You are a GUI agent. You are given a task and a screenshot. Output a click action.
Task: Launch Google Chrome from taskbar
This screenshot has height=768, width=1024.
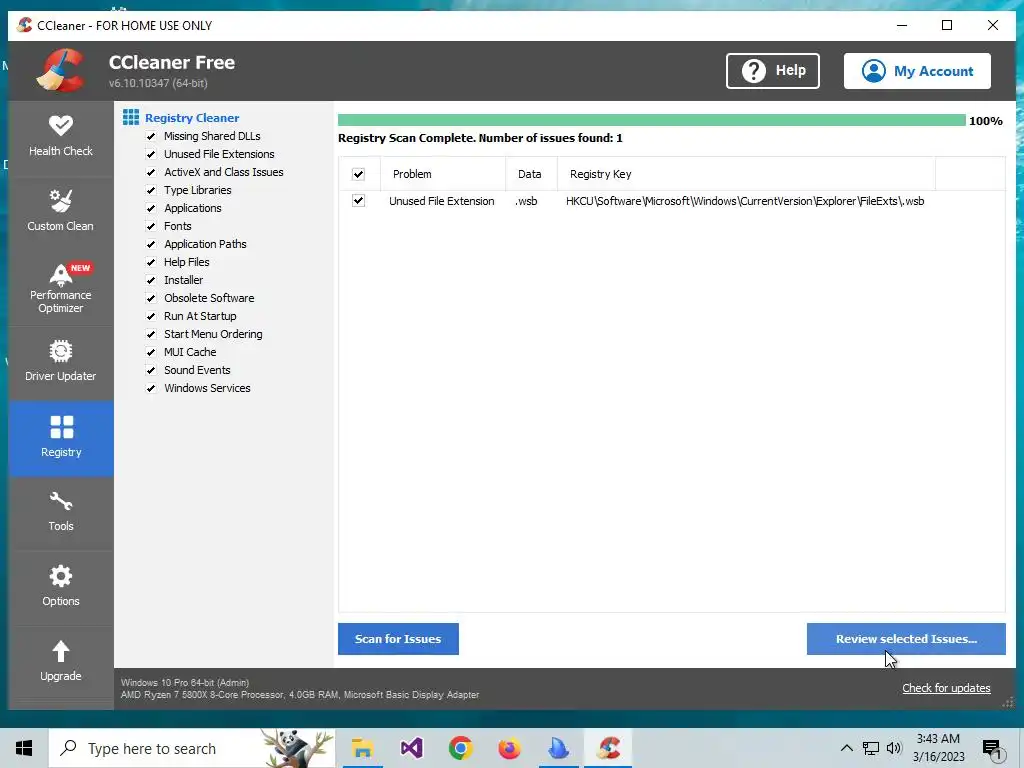[460, 748]
